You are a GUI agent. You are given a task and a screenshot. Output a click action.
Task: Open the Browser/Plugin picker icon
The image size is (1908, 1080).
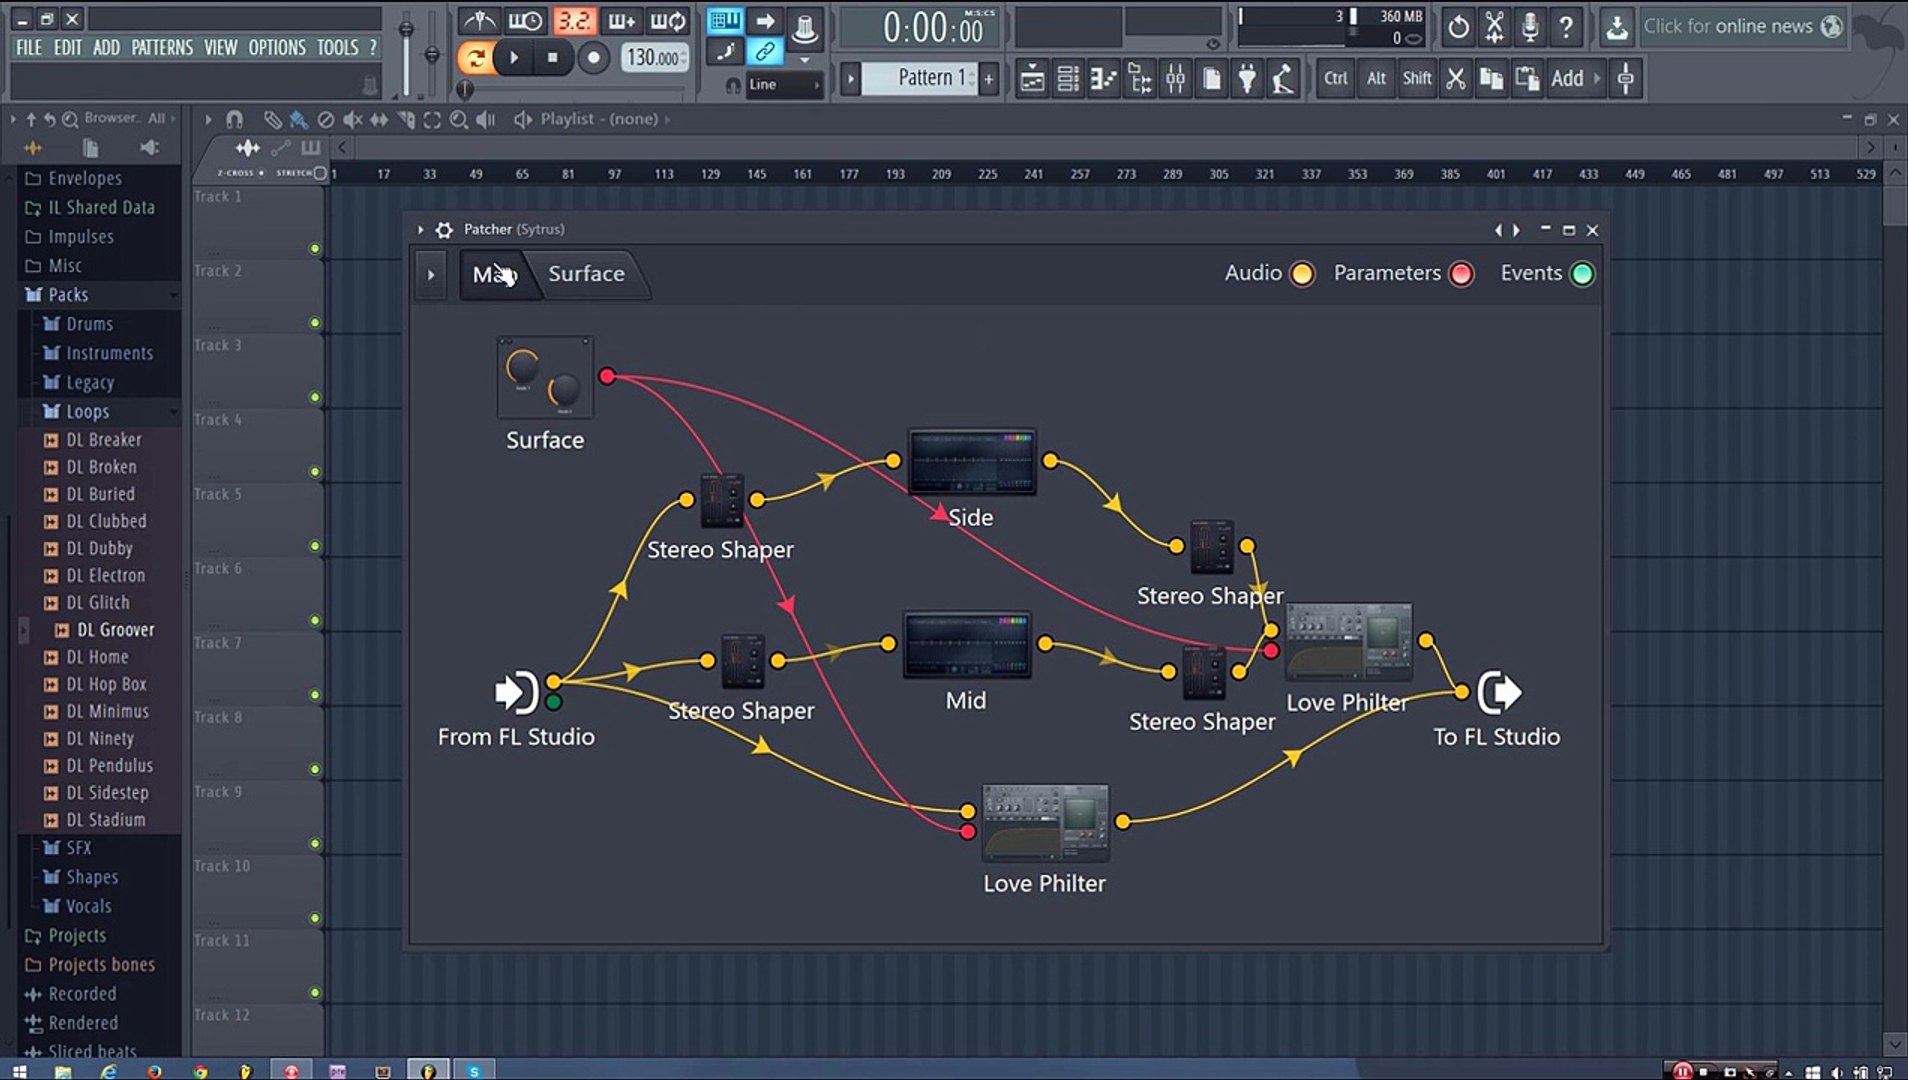click(x=1140, y=79)
